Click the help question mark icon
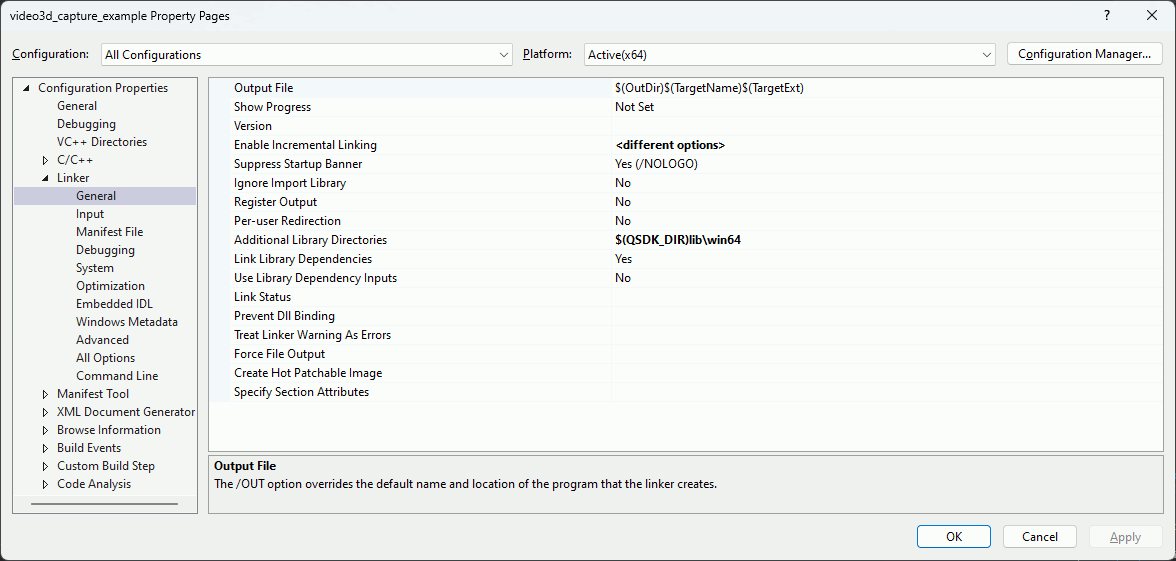The height and width of the screenshot is (561, 1176). pos(1107,16)
